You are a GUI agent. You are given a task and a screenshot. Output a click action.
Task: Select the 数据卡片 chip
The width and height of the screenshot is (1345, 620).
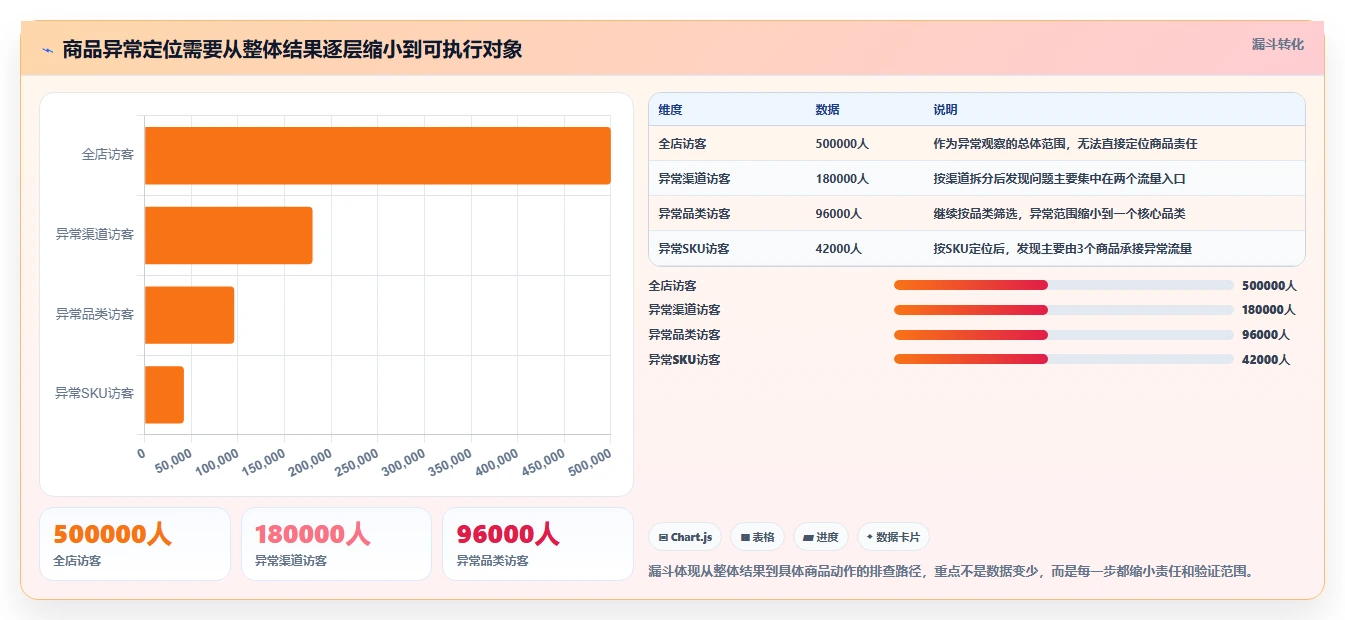pyautogui.click(x=893, y=537)
